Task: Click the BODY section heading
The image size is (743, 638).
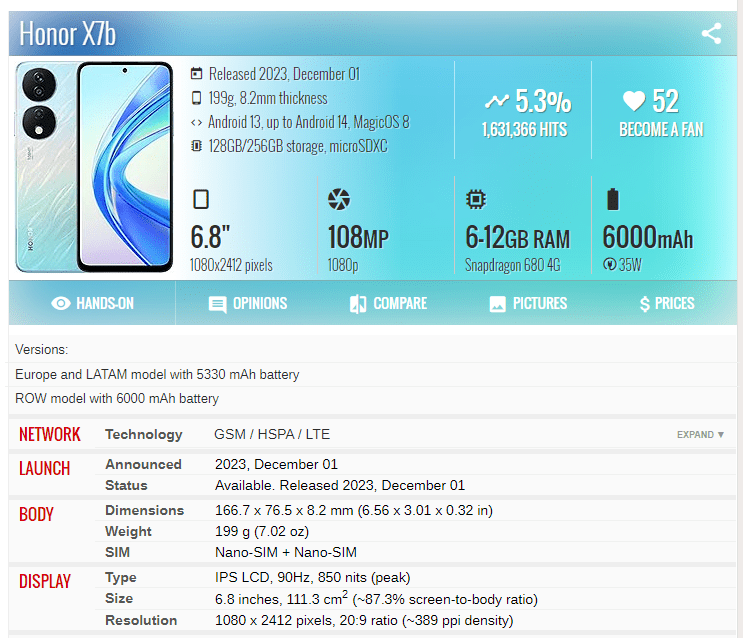Action: click(37, 514)
